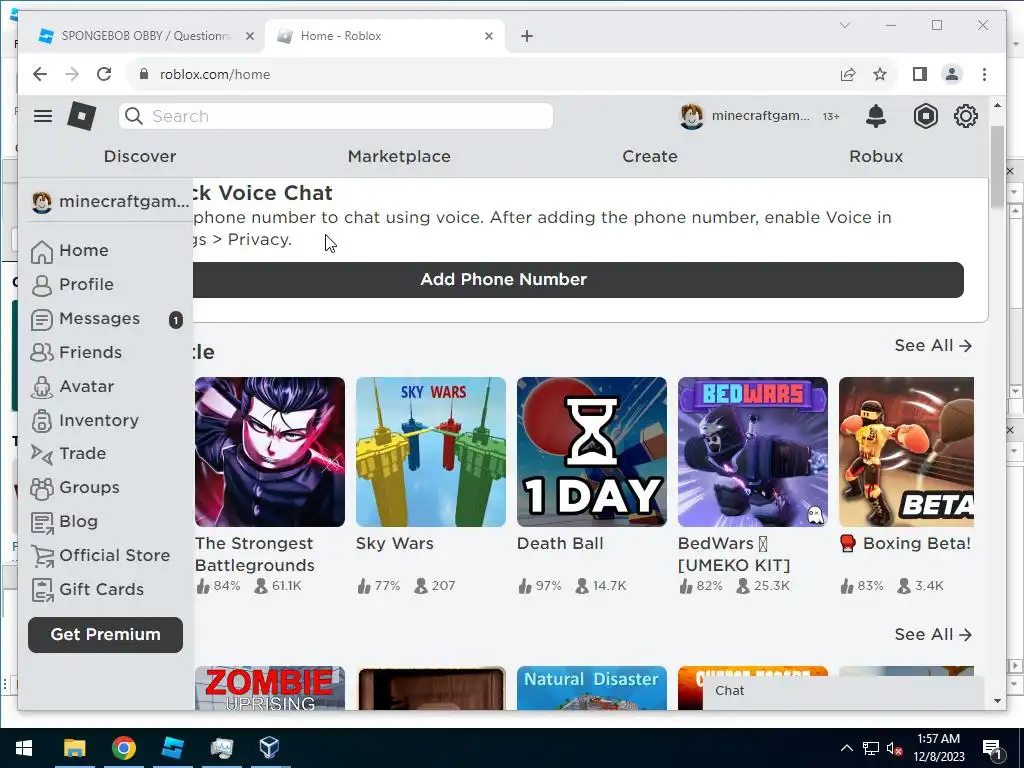Click the muted volume tray icon
Screen dimensions: 1024x768
(x=894, y=748)
